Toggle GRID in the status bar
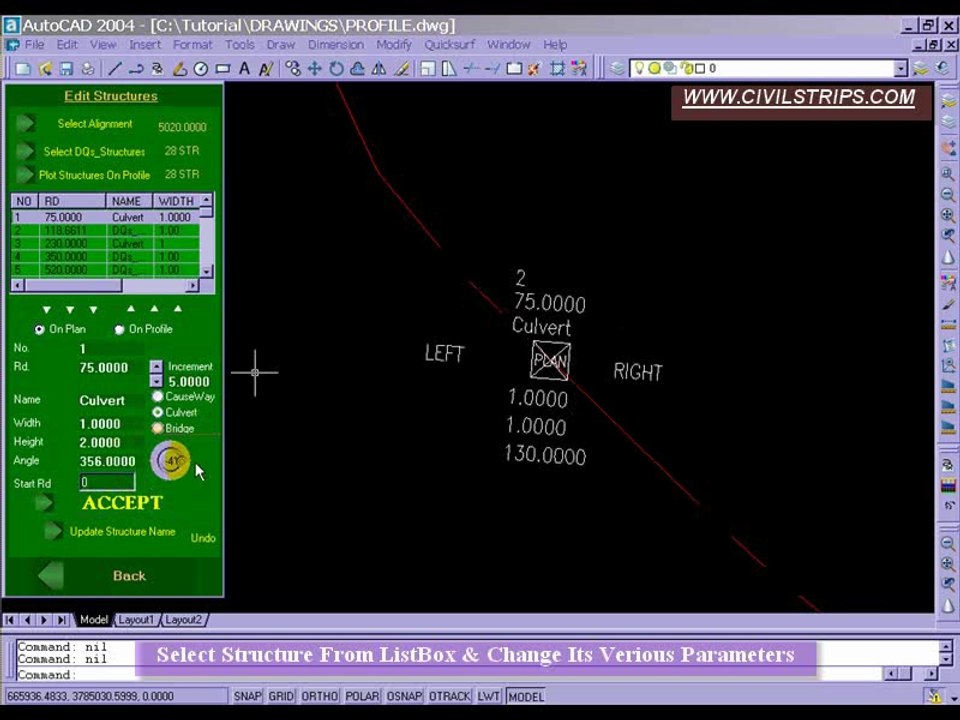 coord(282,696)
